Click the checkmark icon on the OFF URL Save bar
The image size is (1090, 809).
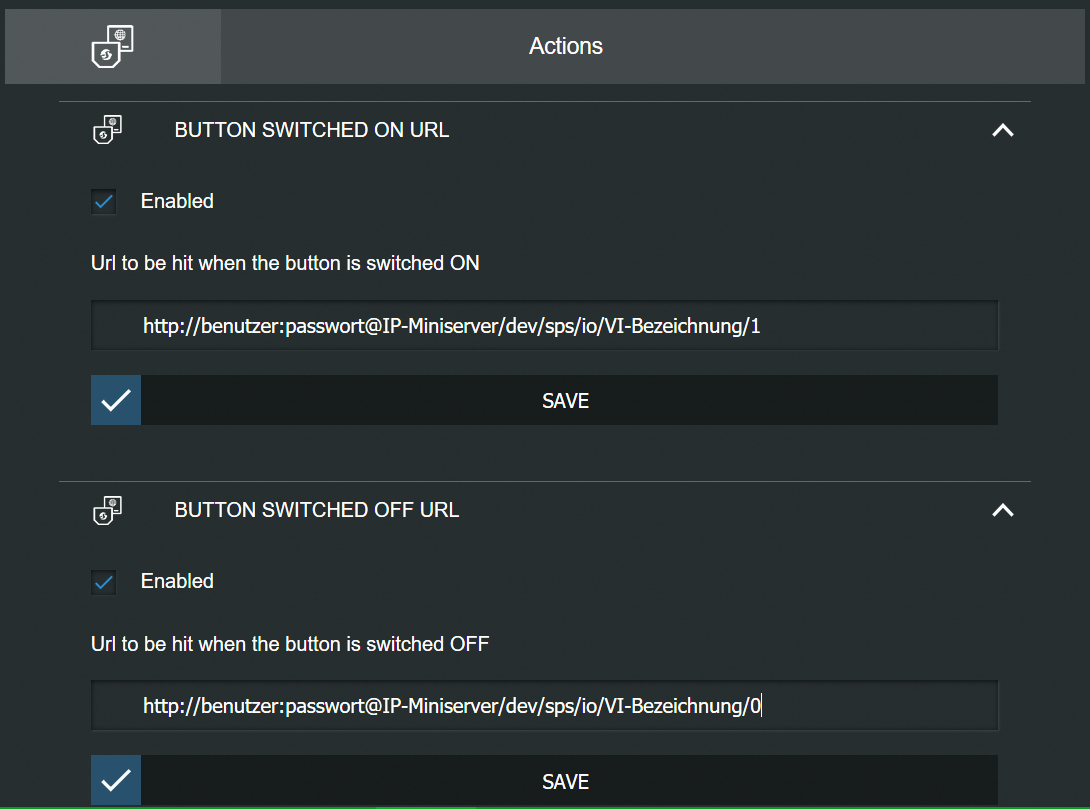(116, 781)
